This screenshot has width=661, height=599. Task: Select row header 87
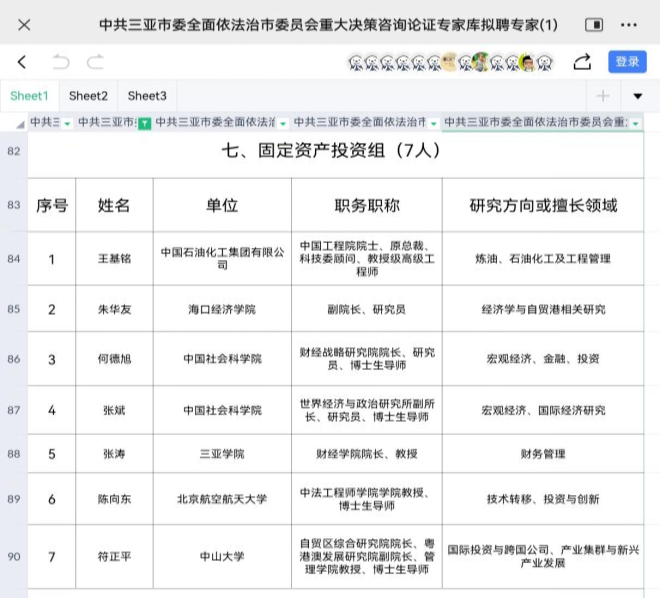tap(14, 410)
